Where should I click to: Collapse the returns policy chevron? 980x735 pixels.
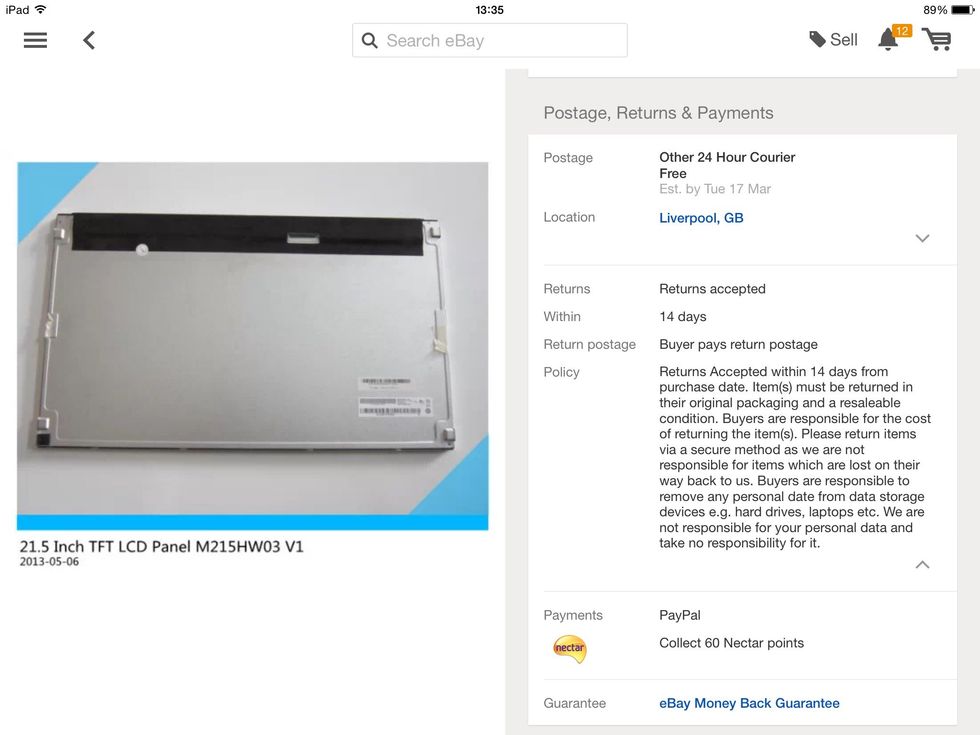pos(922,564)
